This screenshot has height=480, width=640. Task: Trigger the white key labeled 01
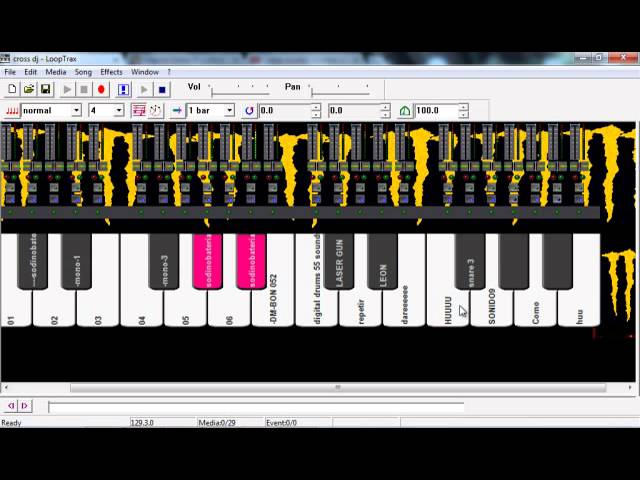point(11,310)
